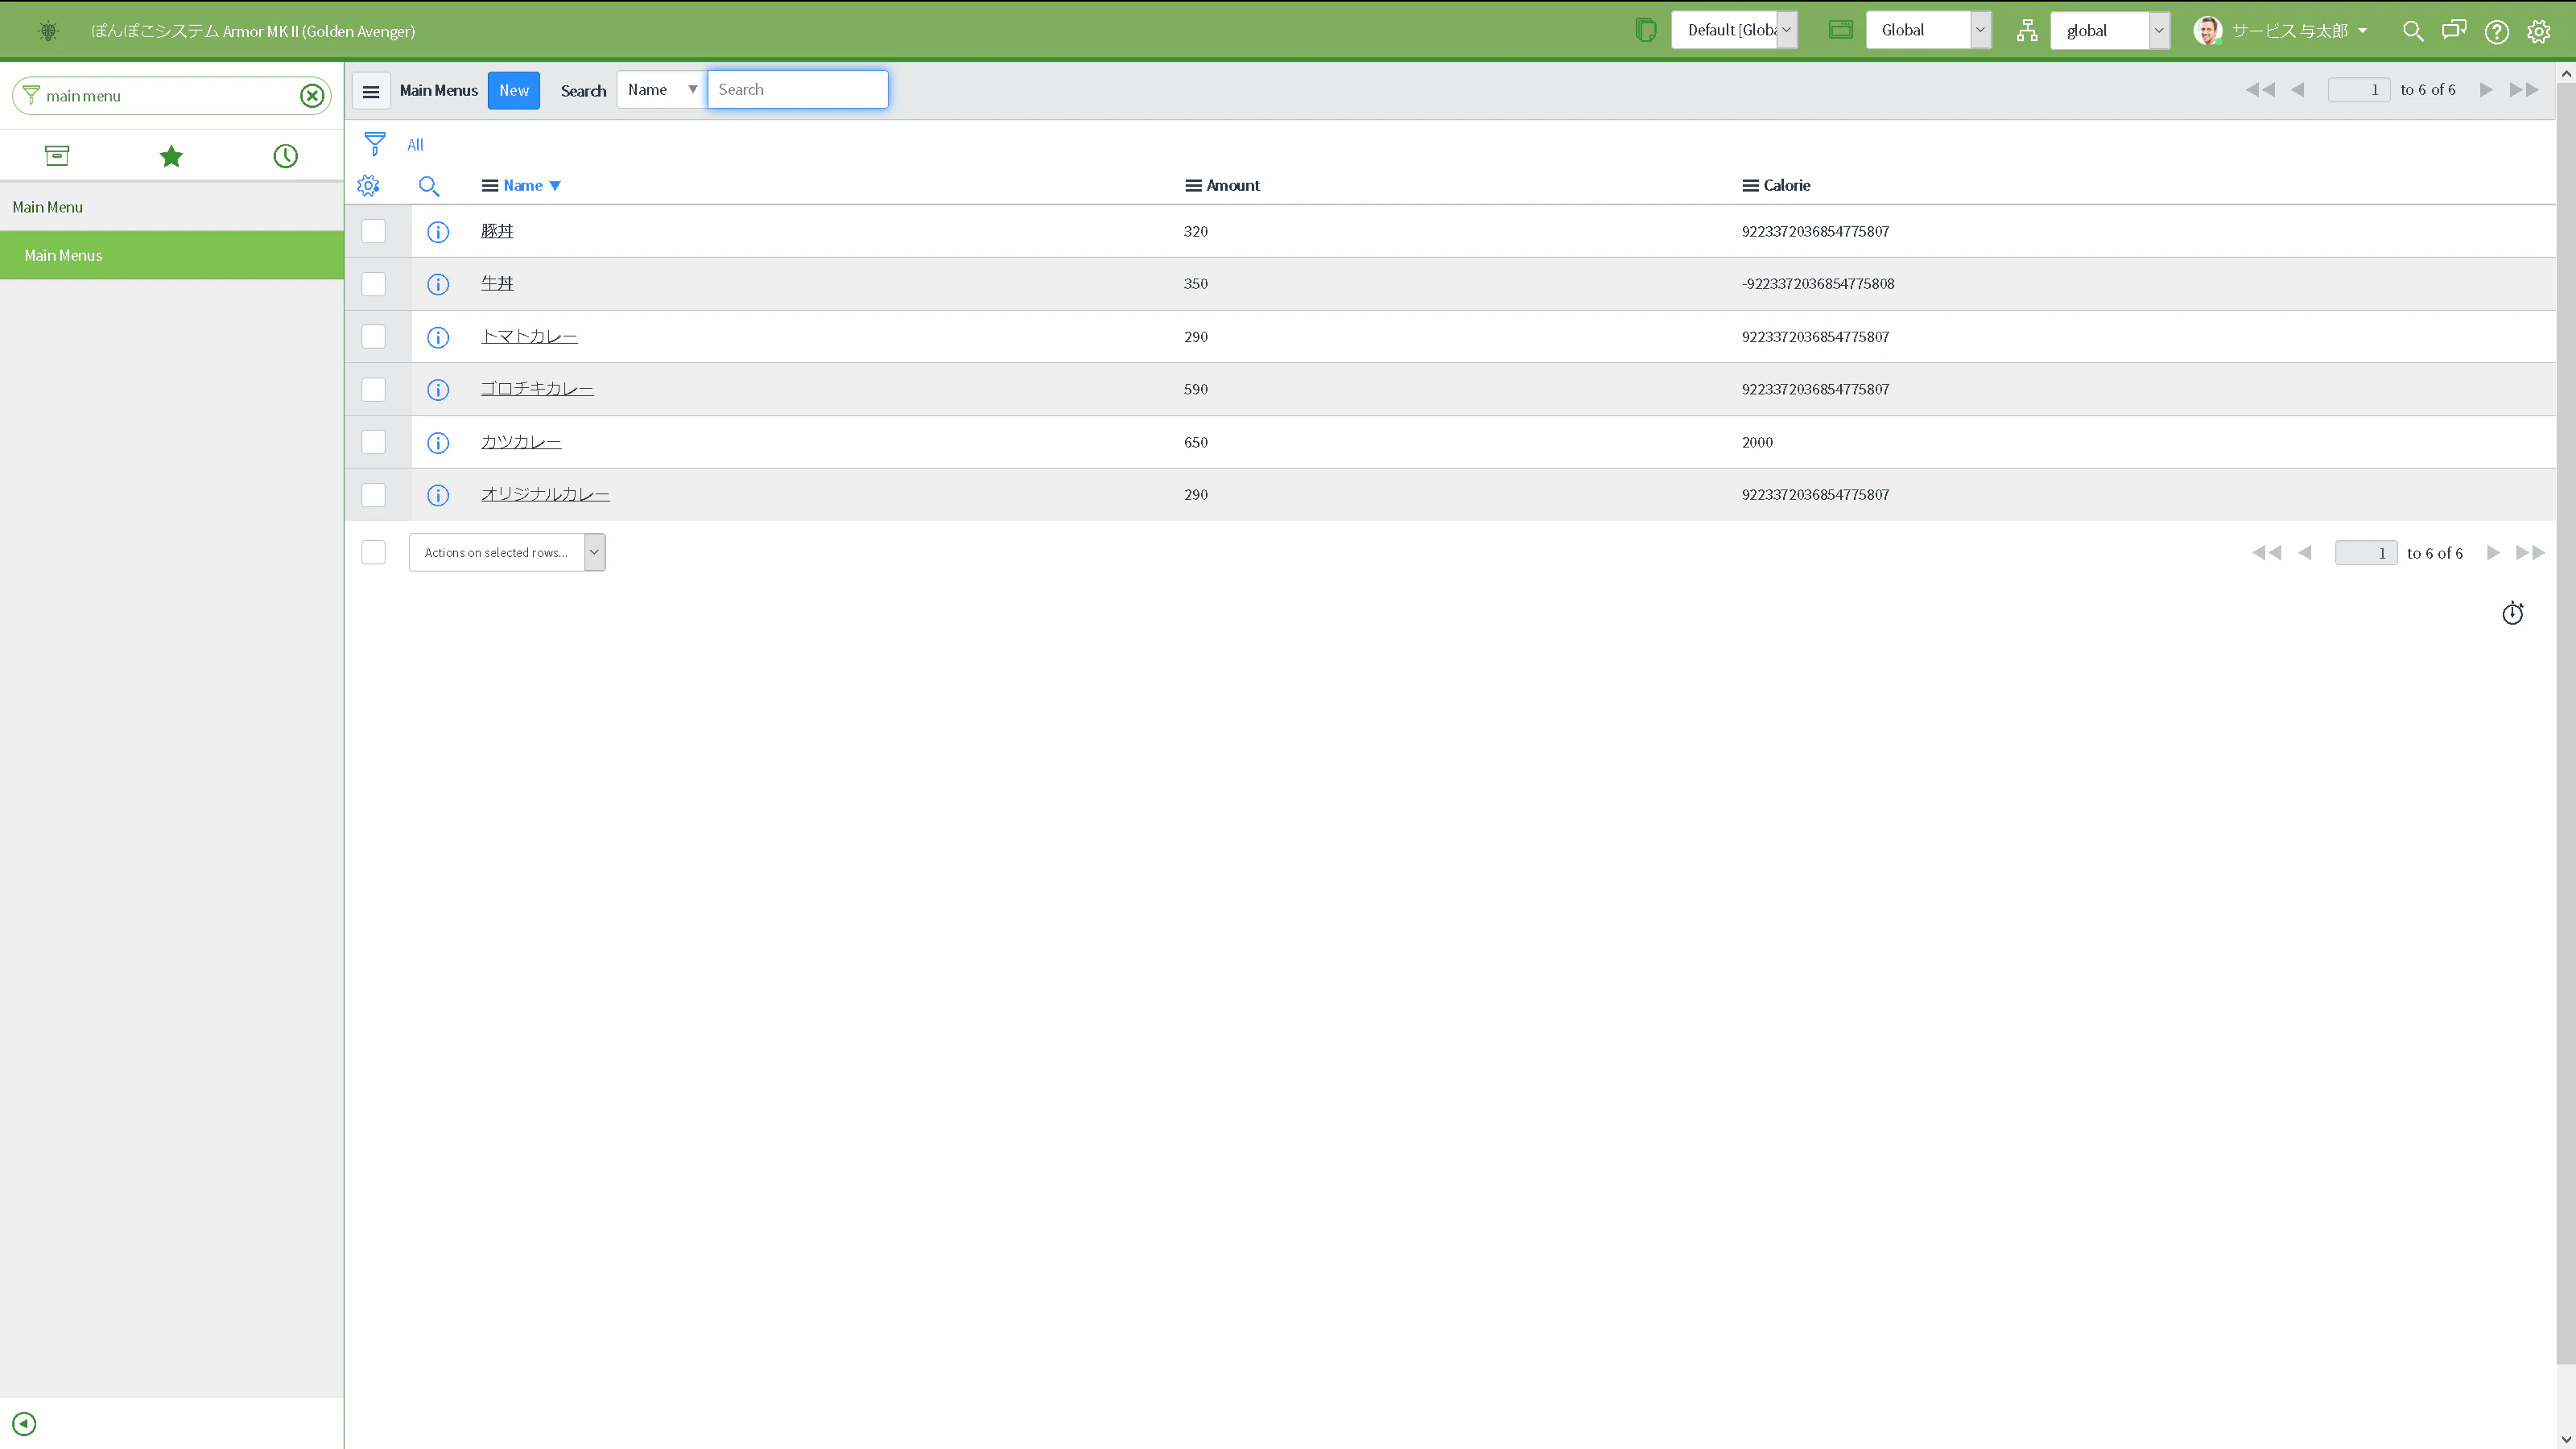Open Name search field dropdown
The height and width of the screenshot is (1449, 2576).
662,90
